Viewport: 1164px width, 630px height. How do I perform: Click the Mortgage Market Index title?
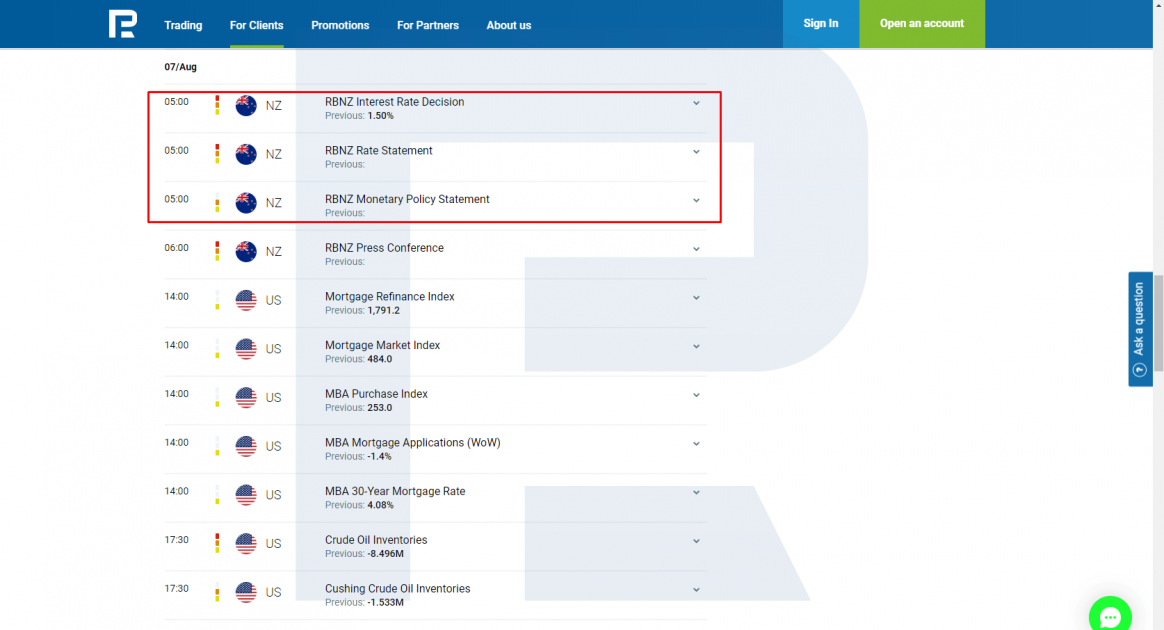pos(382,345)
